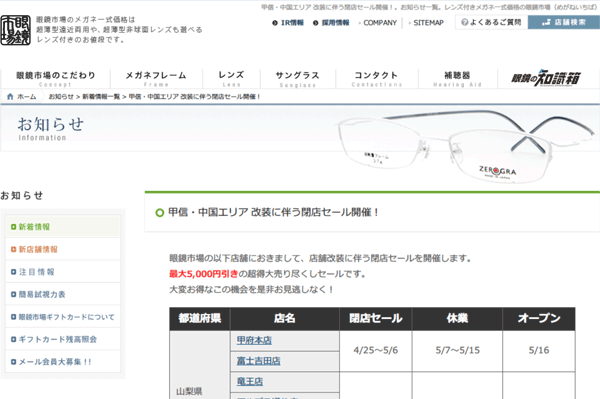The width and height of the screenshot is (600, 399).
Task: Open レンズ Lens menu
Action: pos(231,79)
